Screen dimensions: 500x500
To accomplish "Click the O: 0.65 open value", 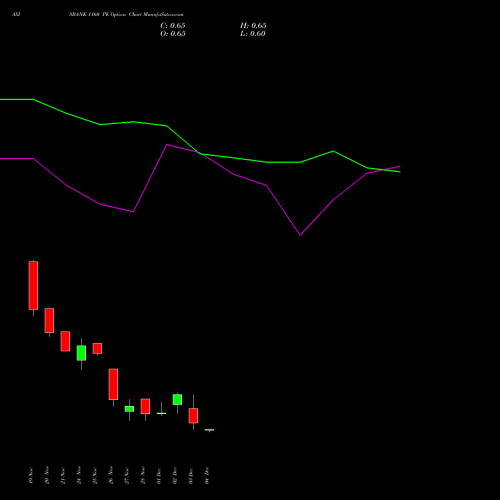I will click(173, 34).
